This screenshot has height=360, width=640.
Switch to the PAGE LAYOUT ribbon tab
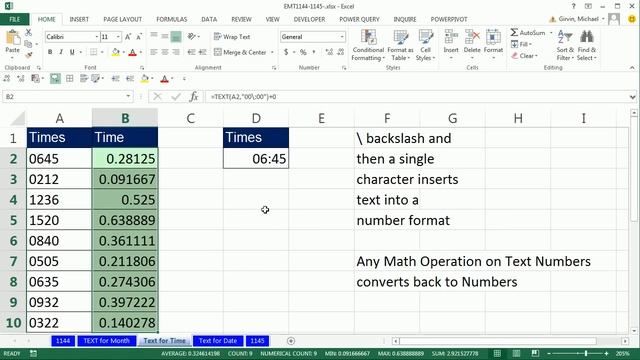[122, 19]
